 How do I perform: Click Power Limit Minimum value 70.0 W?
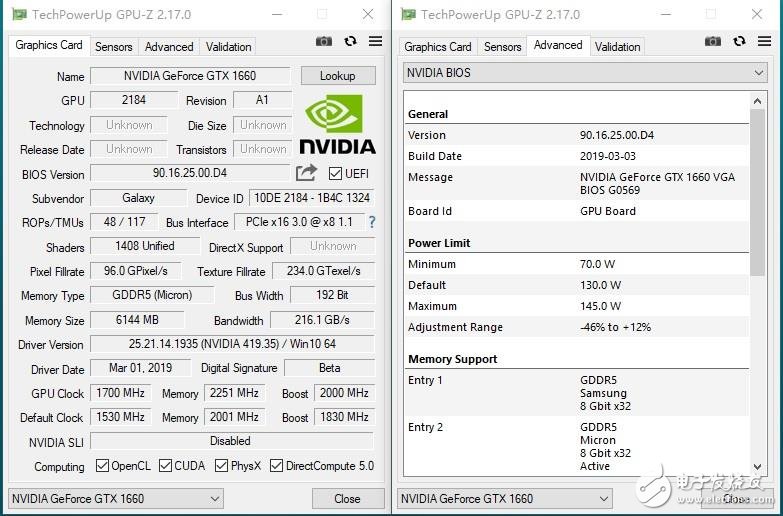click(597, 264)
